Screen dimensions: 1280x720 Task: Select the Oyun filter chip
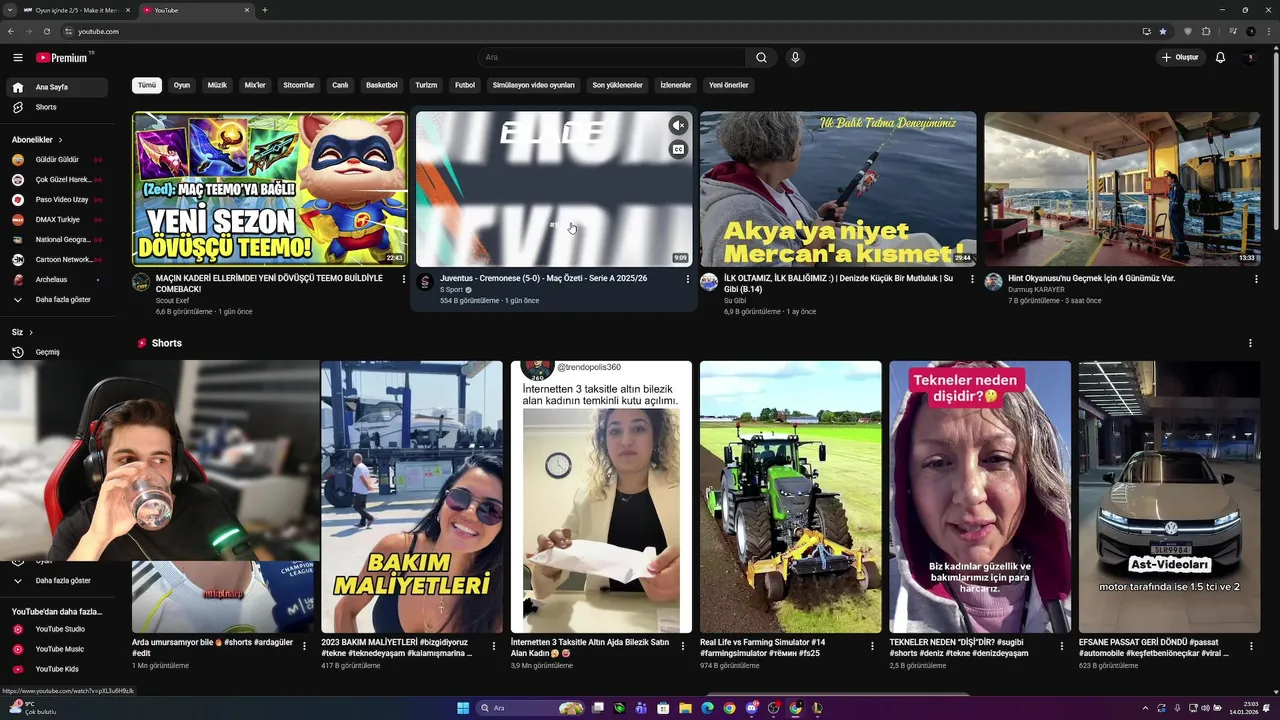(x=182, y=85)
